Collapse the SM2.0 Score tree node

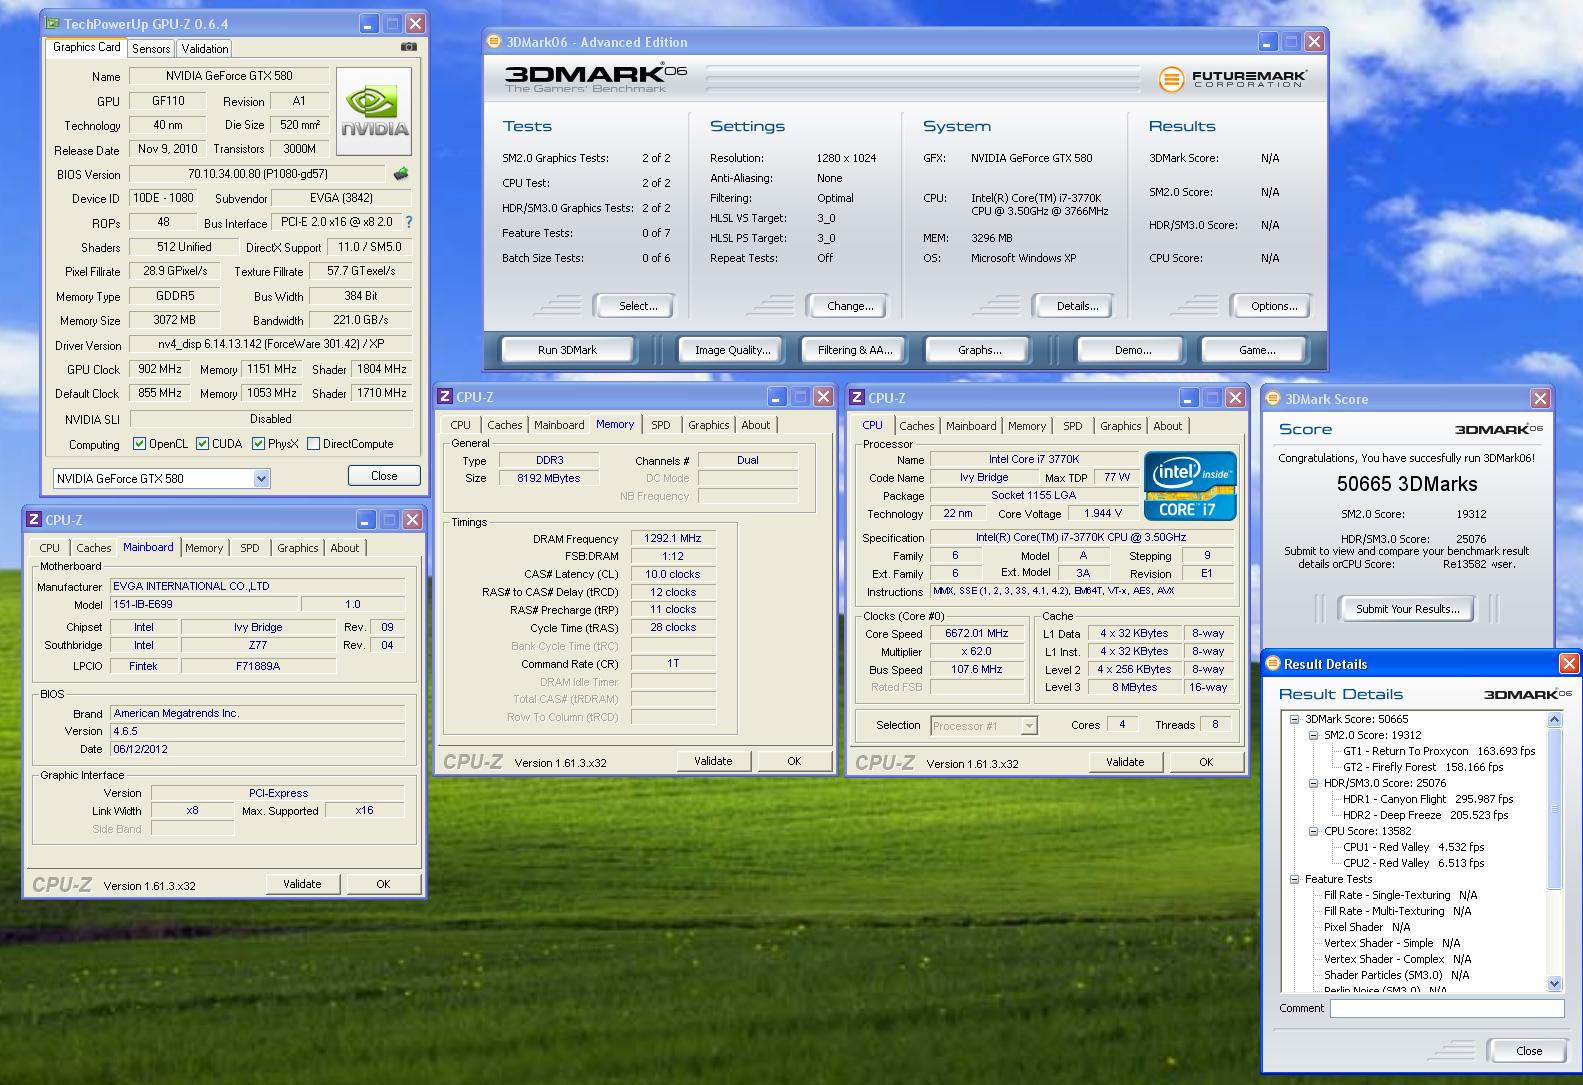coord(1314,735)
